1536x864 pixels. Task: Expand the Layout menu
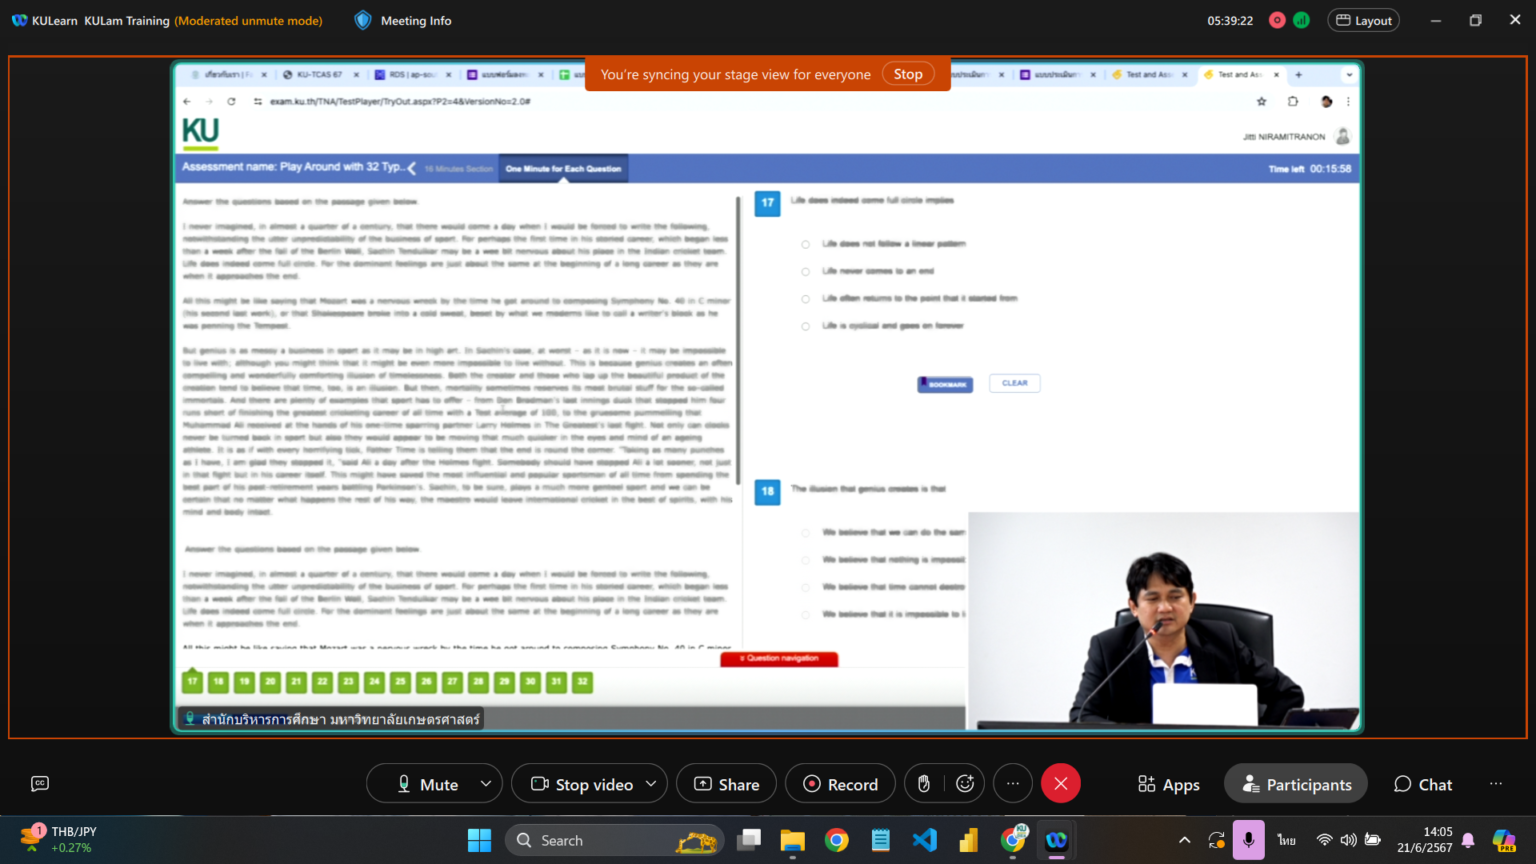click(x=1363, y=19)
